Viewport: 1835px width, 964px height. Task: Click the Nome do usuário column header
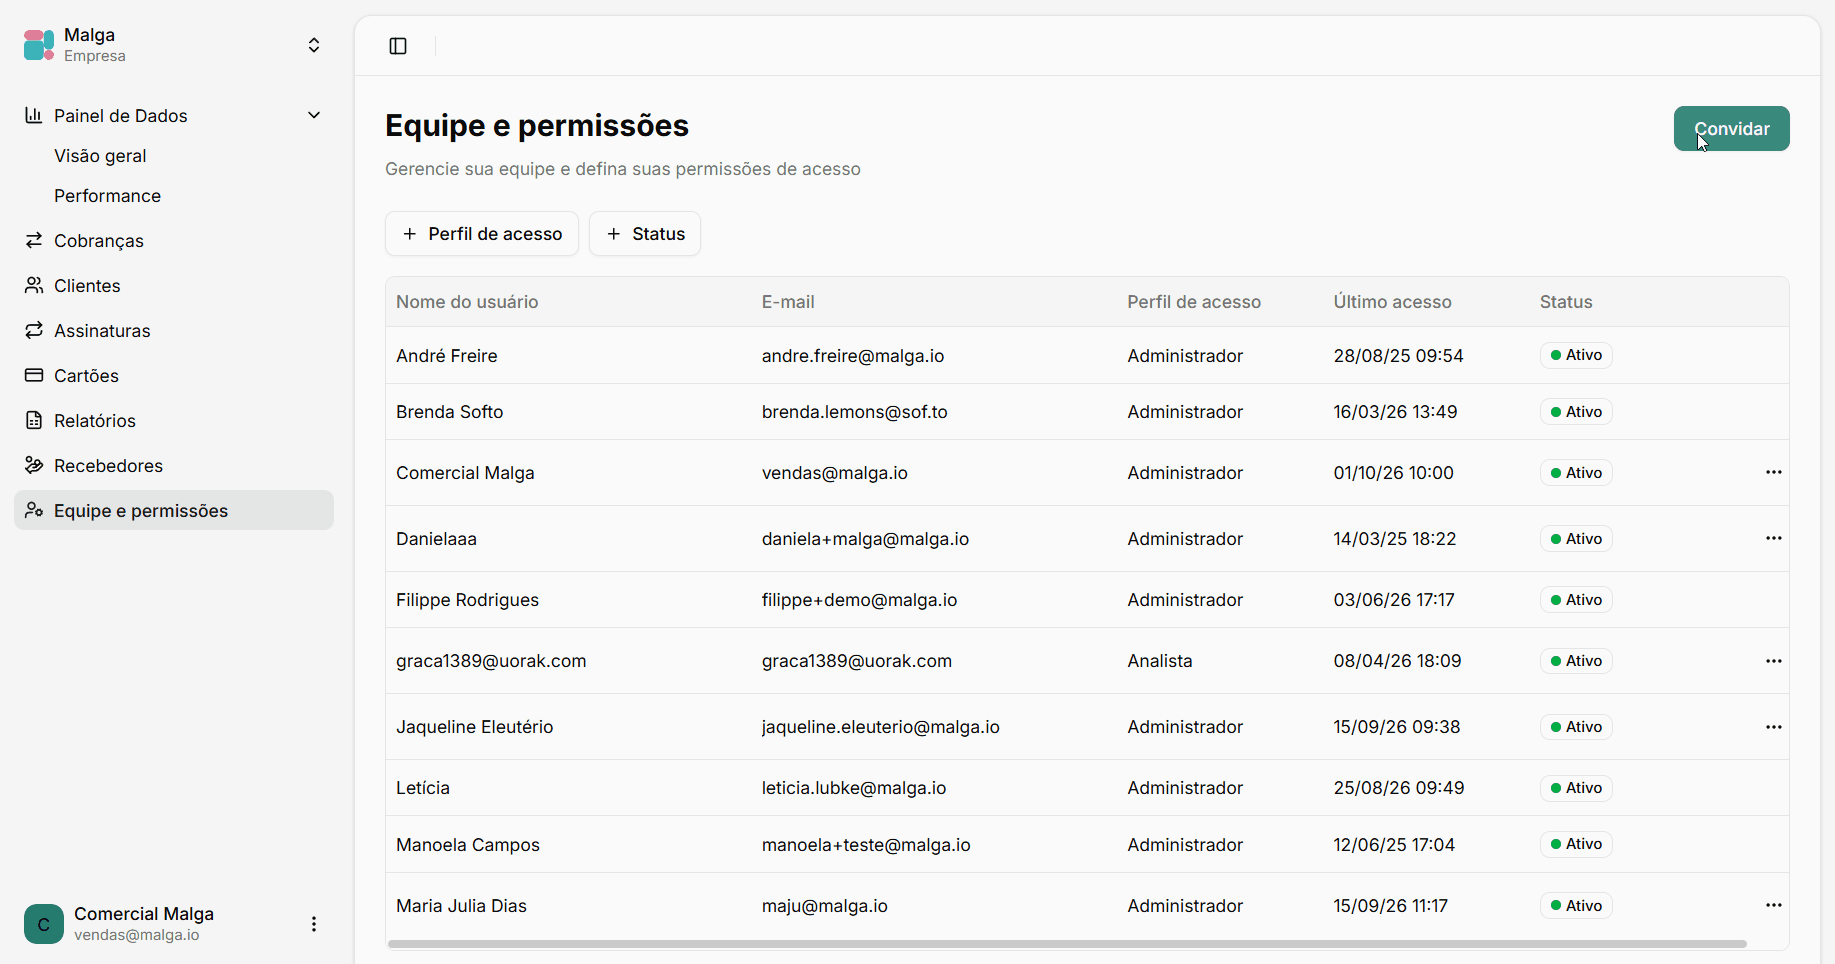(467, 302)
